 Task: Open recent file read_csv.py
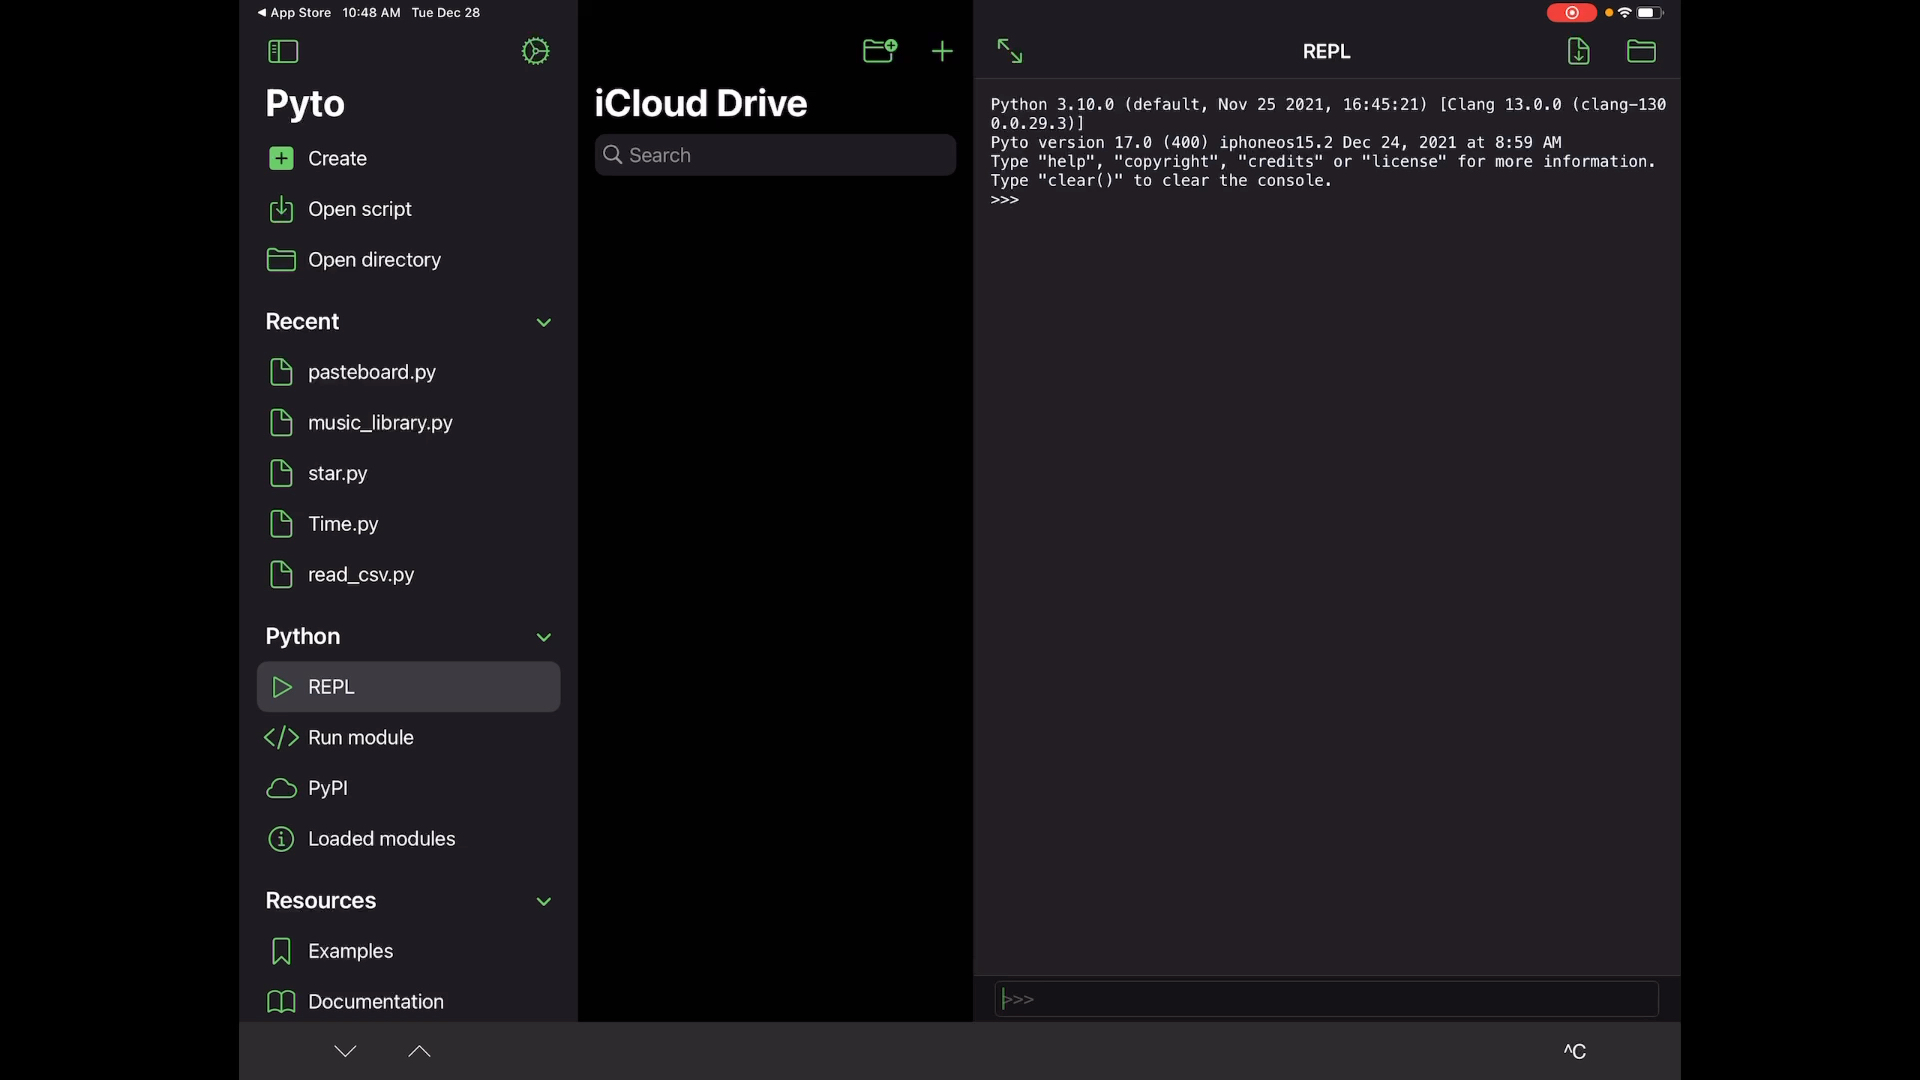[408, 575]
